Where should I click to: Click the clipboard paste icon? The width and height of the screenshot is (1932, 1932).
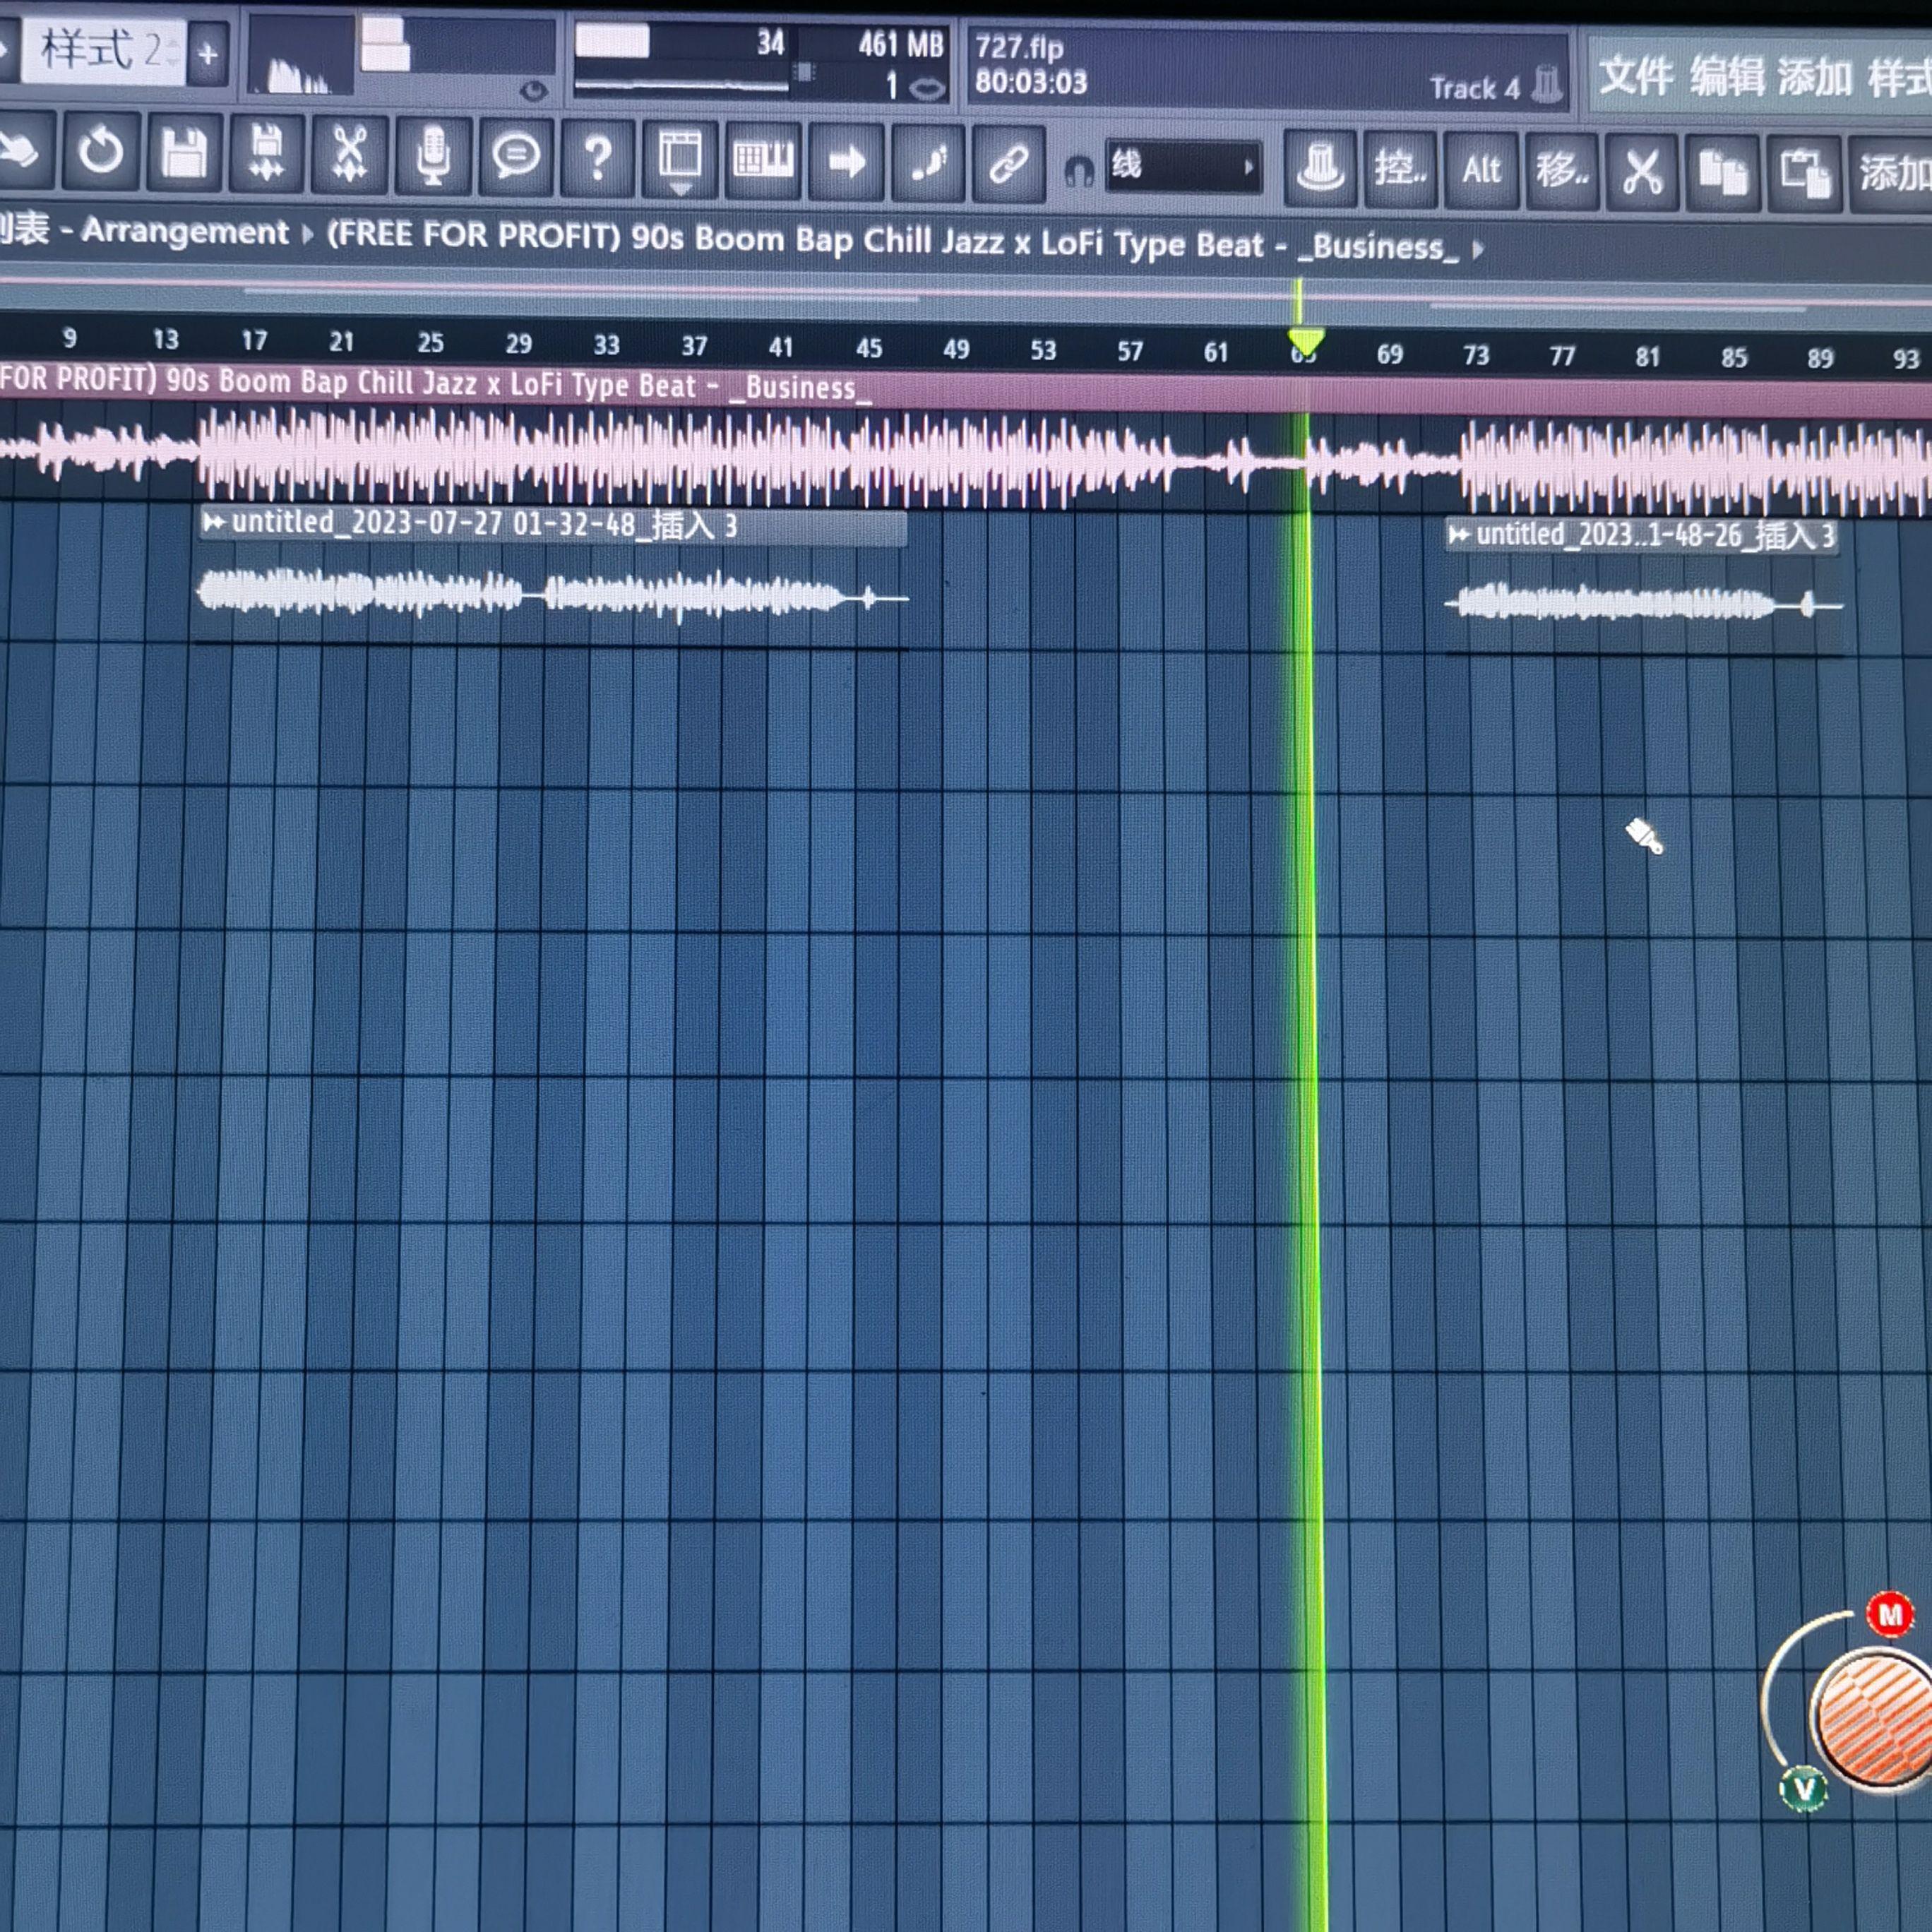pyautogui.click(x=1805, y=173)
